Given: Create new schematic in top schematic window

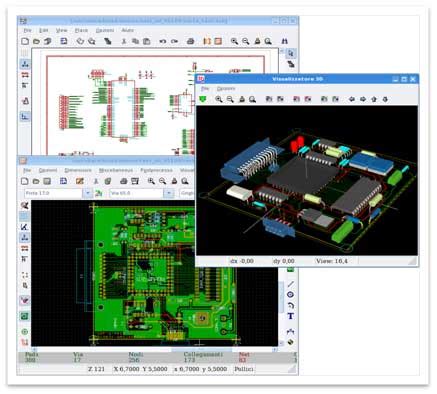Looking at the screenshot, I should coord(25,41).
